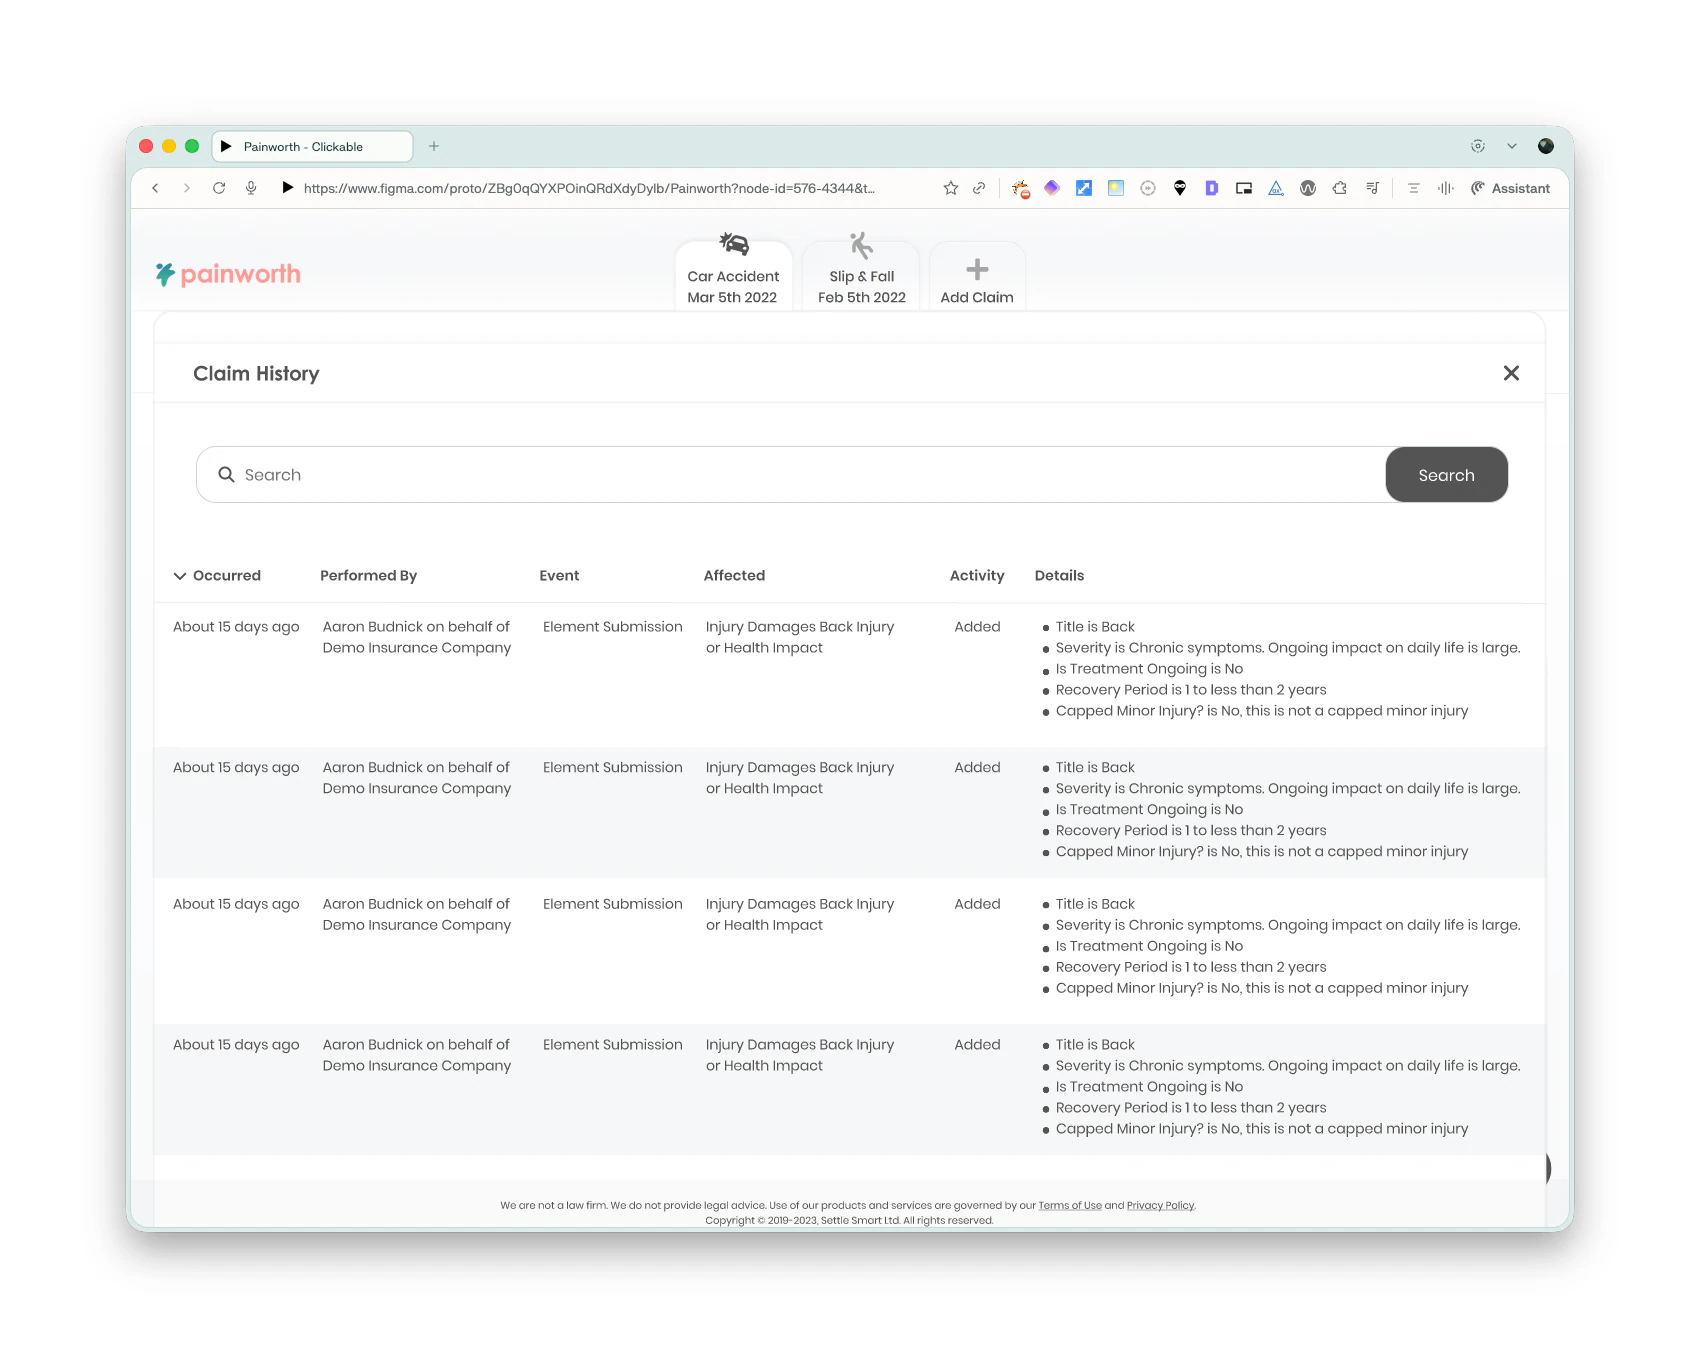
Task: Close the Claim History panel
Action: [x=1511, y=373]
